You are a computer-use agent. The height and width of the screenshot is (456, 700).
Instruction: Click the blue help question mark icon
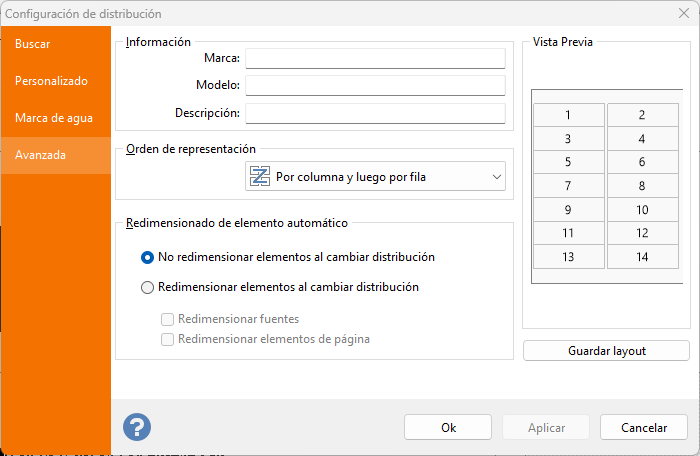pos(137,427)
